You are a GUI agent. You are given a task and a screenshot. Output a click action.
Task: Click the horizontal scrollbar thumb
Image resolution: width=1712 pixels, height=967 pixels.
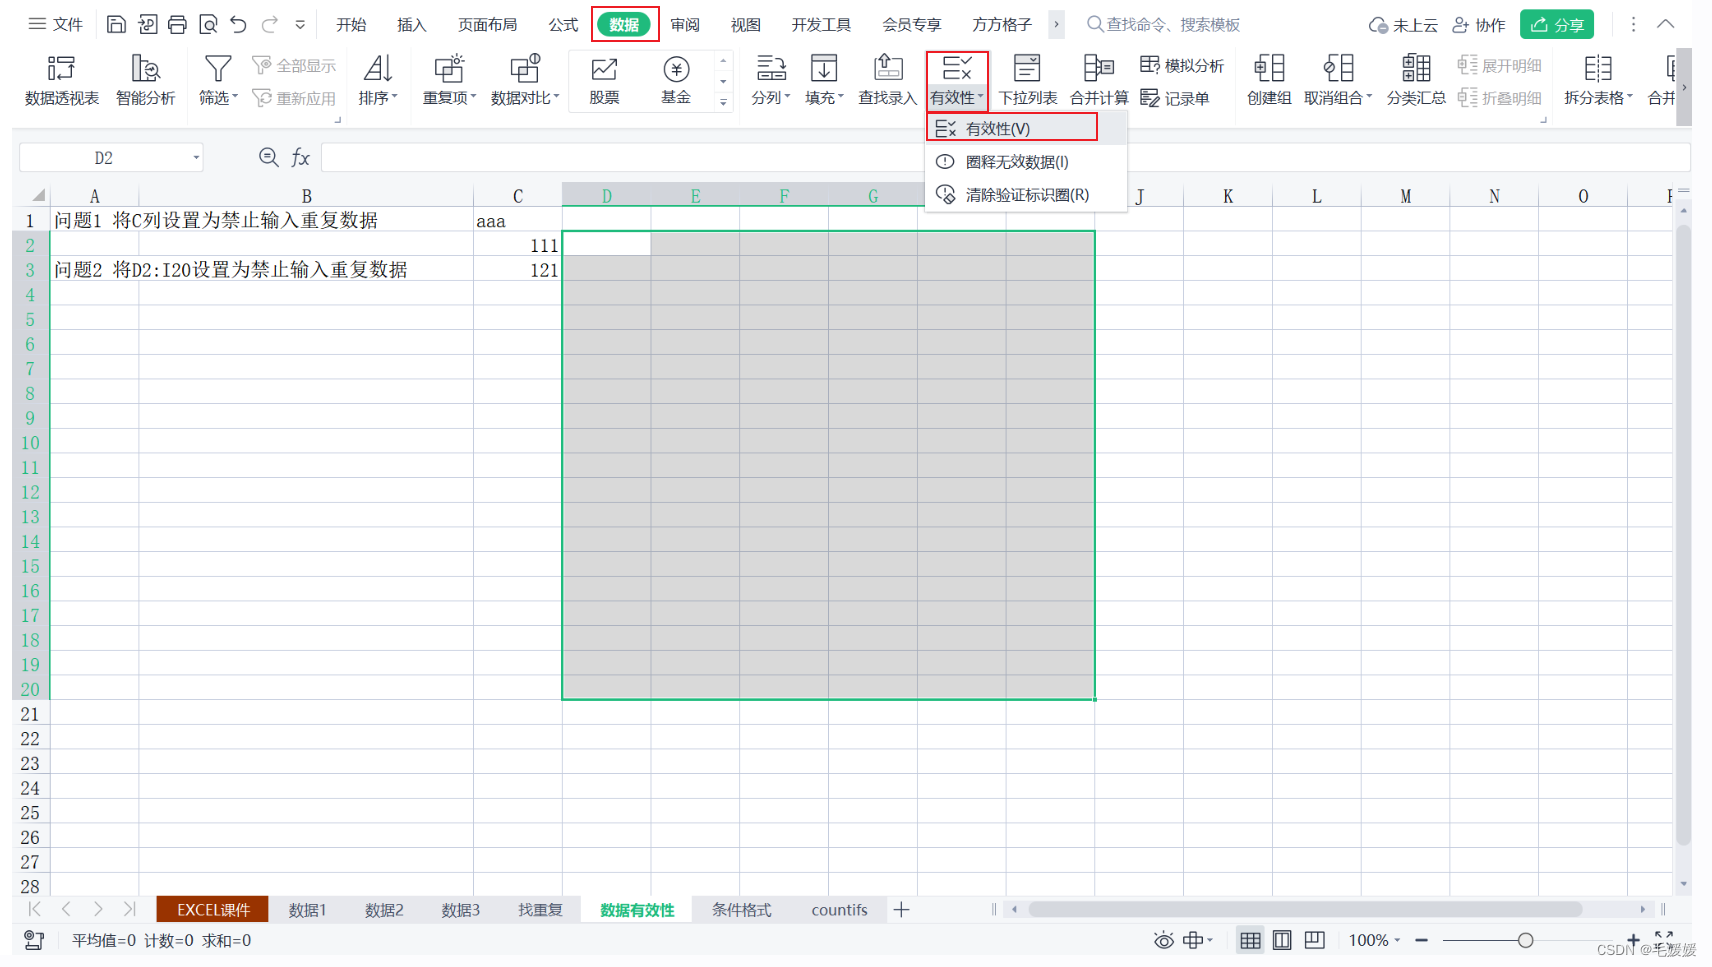tap(1305, 909)
